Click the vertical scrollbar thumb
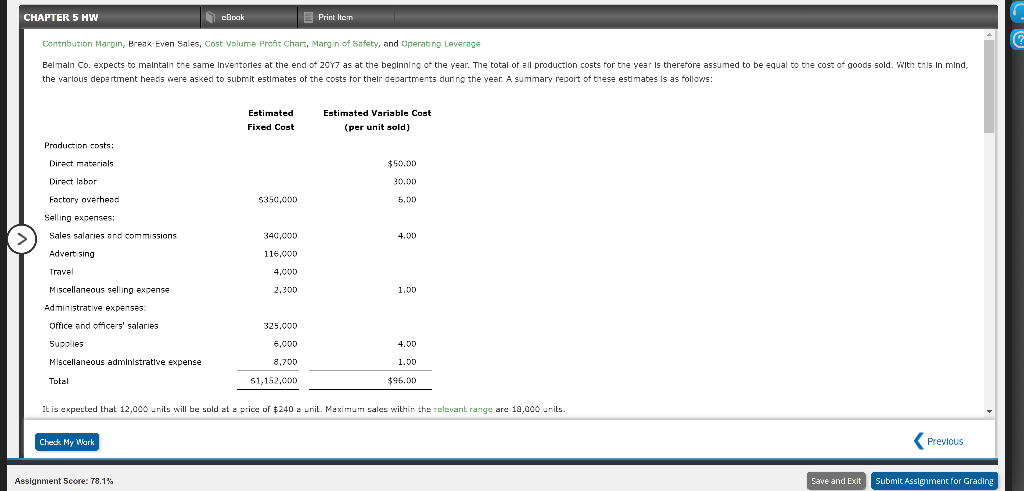This screenshot has width=1024, height=491. pos(991,86)
